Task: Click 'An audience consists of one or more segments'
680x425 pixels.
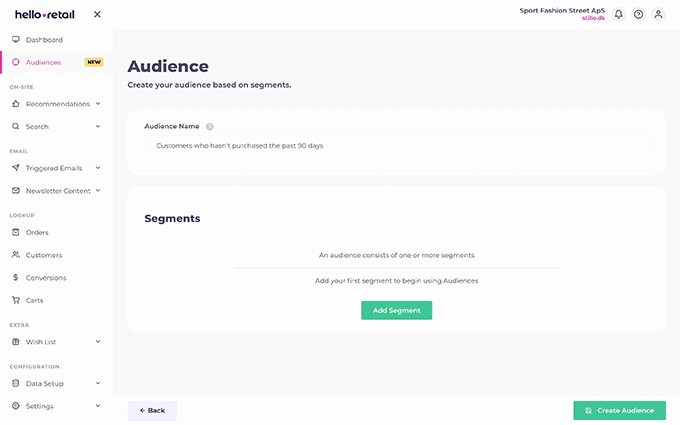Action: click(x=396, y=255)
